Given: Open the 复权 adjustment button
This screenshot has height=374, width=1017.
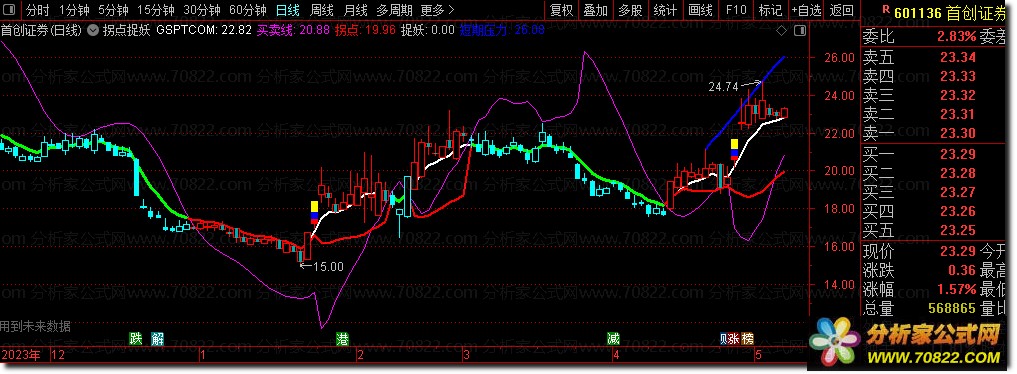Looking at the screenshot, I should click(561, 10).
